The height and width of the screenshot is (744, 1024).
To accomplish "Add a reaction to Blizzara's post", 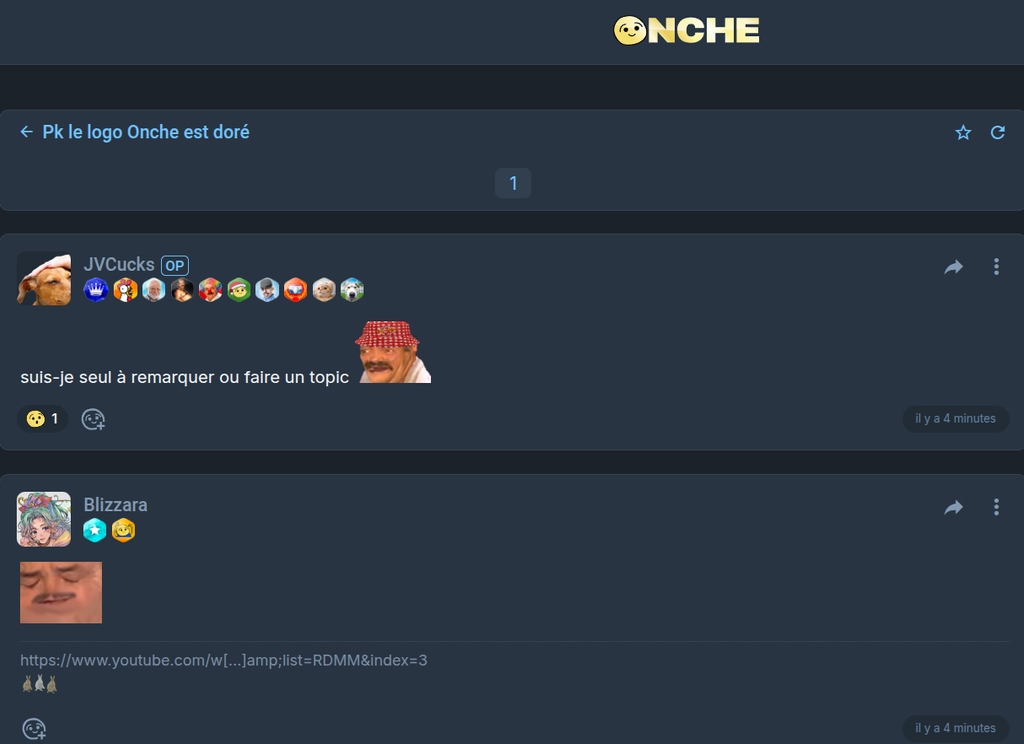I will point(34,728).
